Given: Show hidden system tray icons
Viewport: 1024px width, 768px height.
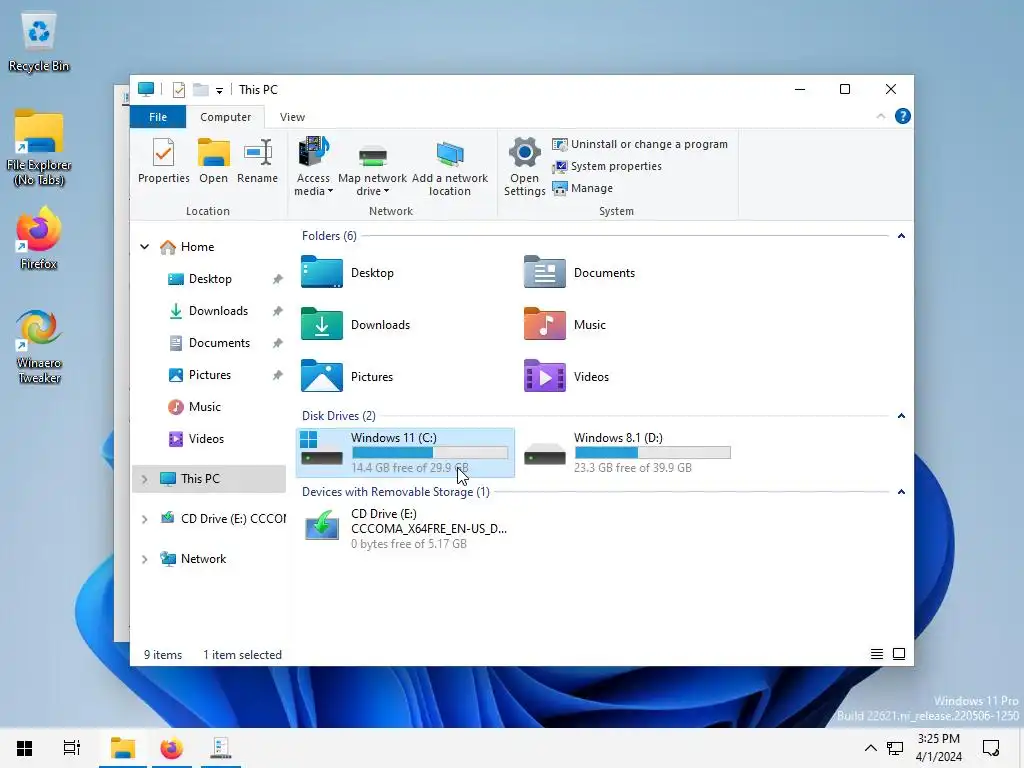Looking at the screenshot, I should (871, 748).
